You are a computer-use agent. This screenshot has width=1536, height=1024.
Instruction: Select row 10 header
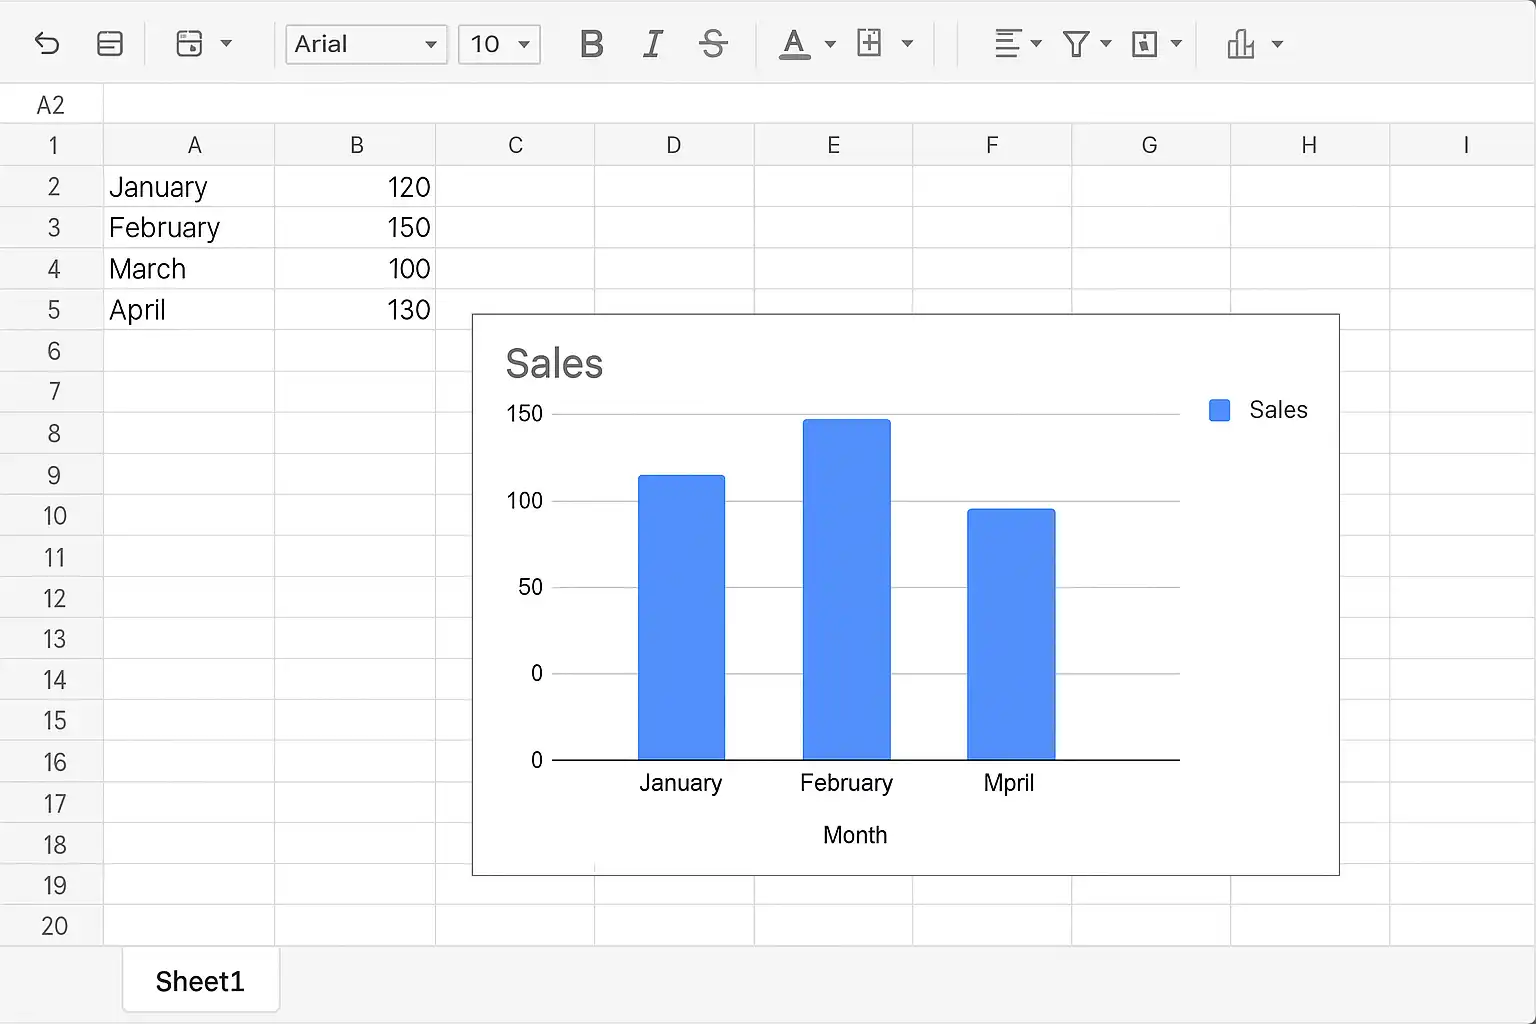pyautogui.click(x=51, y=516)
